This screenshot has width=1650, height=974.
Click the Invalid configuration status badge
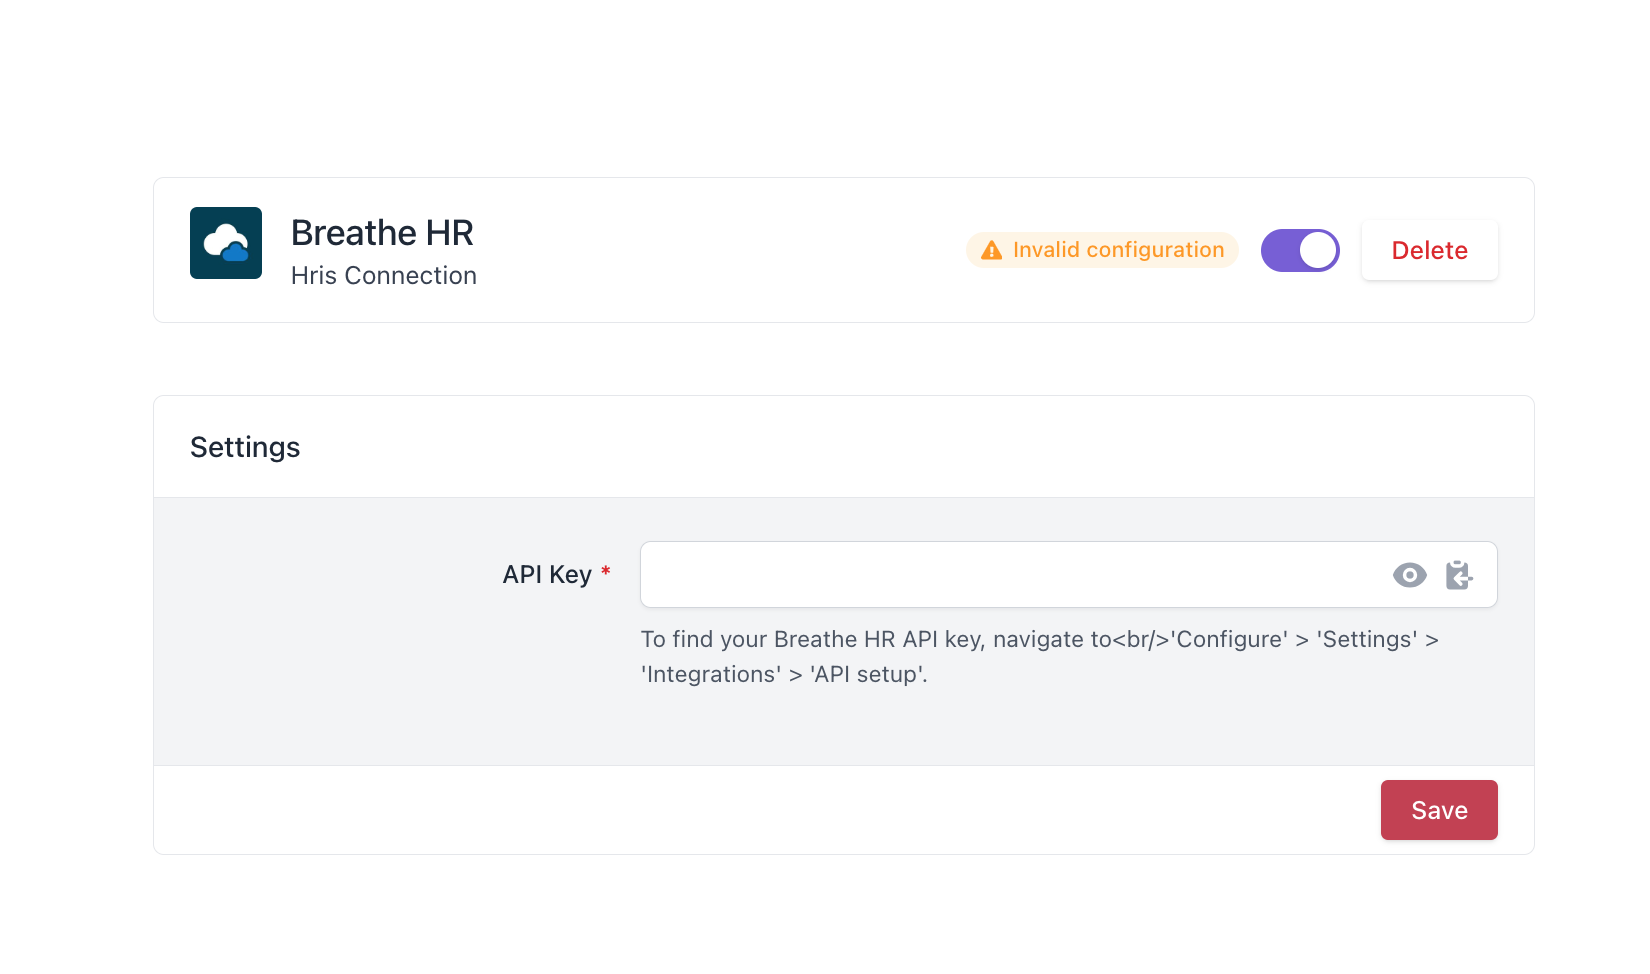tap(1102, 250)
